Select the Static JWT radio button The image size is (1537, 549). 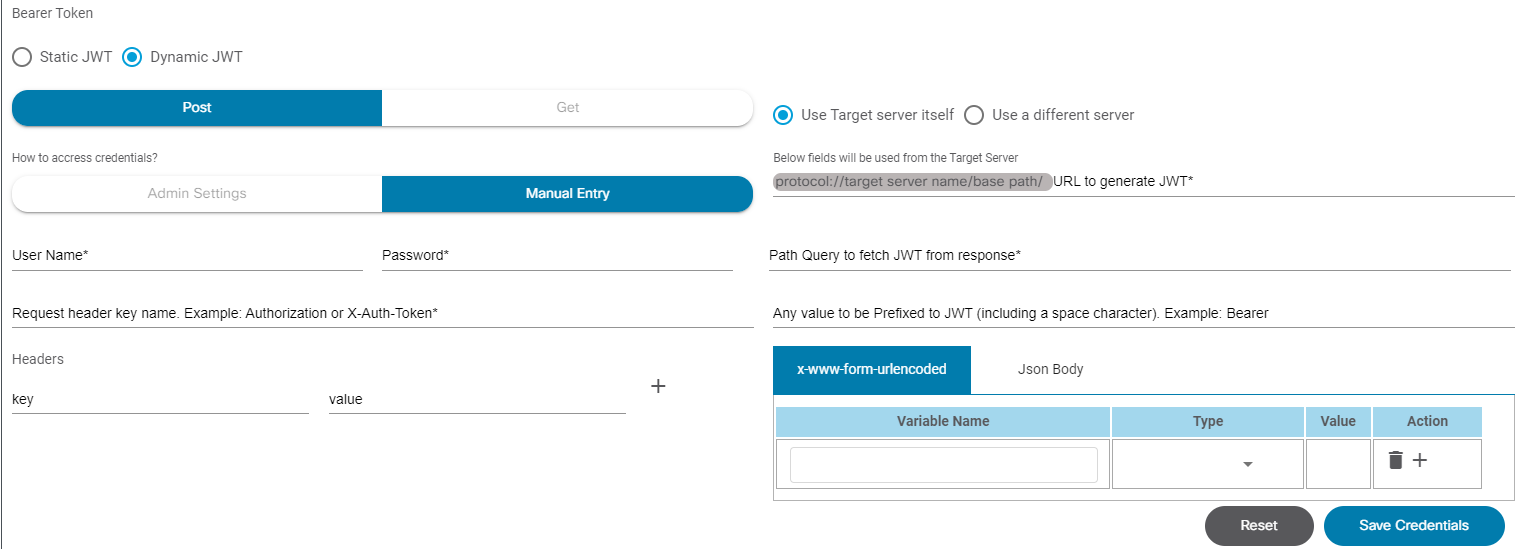pyautogui.click(x=22, y=57)
